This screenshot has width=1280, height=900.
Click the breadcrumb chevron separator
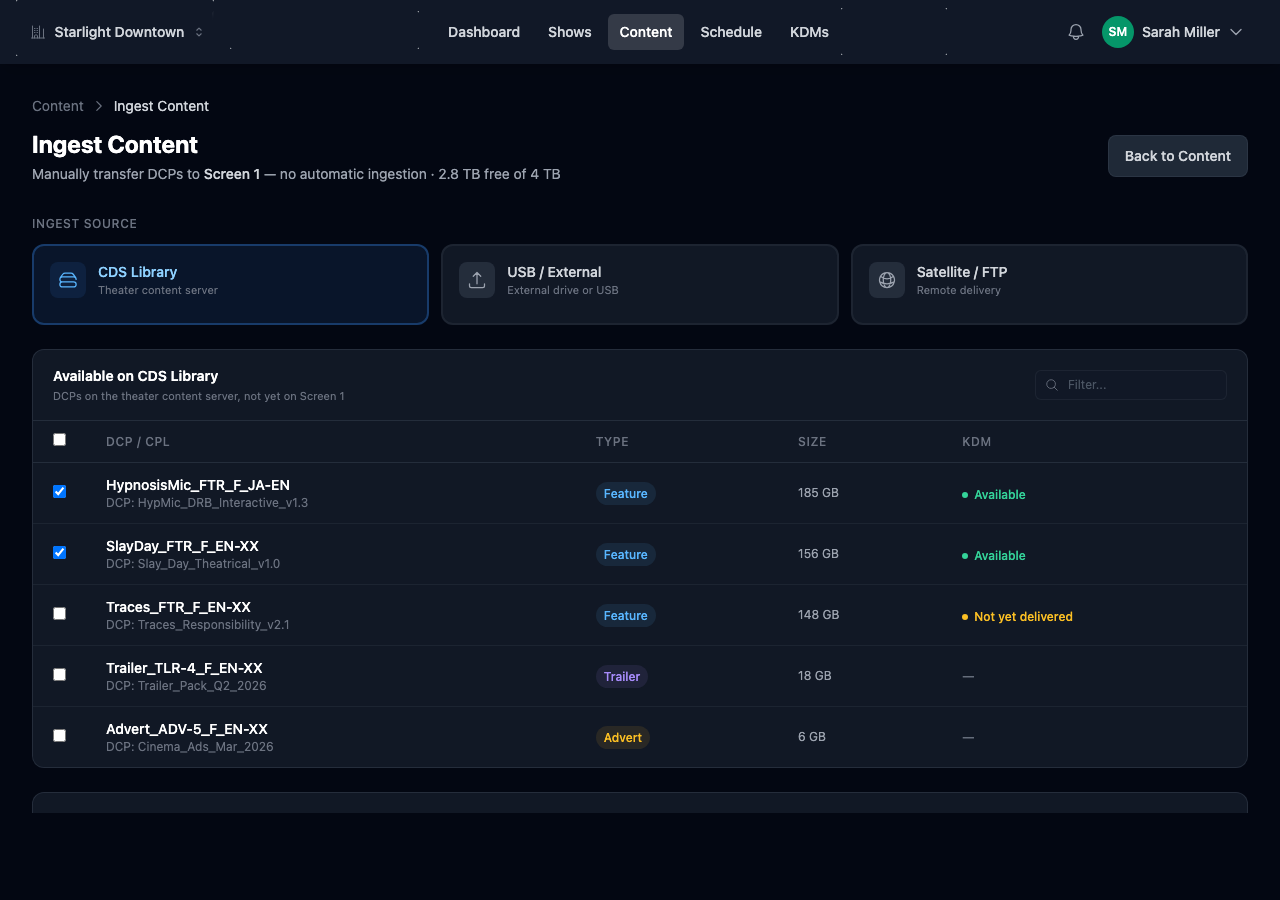99,106
